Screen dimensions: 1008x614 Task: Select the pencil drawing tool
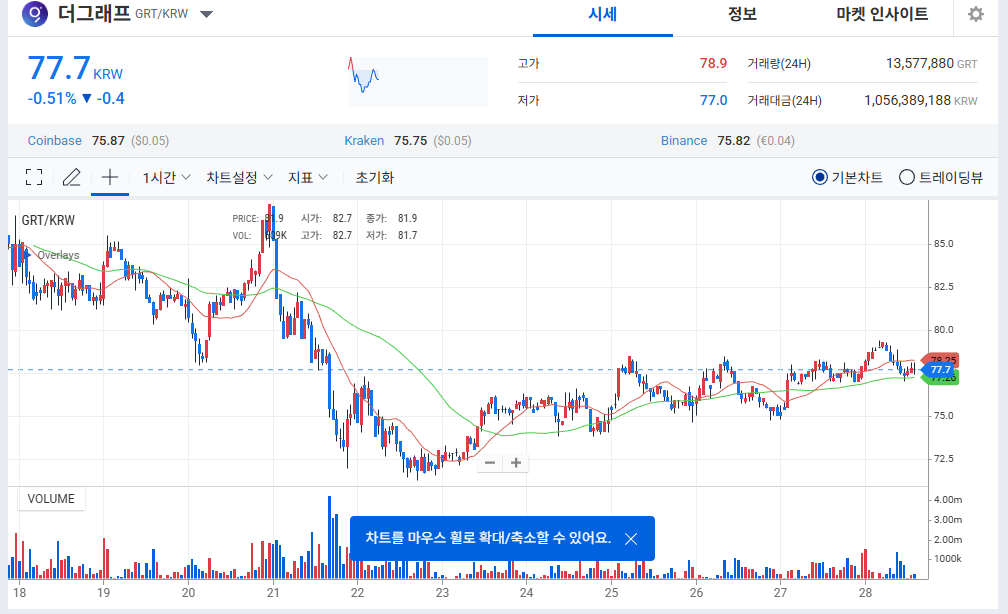coord(71,177)
